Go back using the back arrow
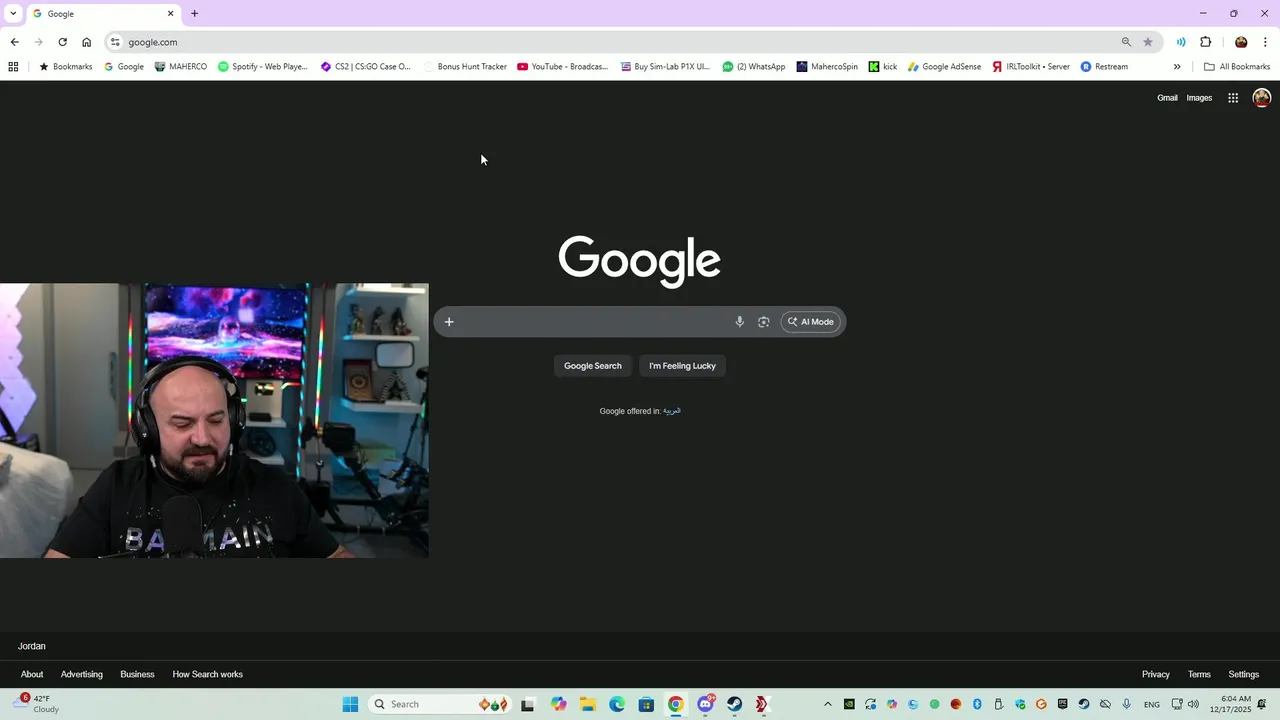This screenshot has width=1280, height=720. coord(14,42)
